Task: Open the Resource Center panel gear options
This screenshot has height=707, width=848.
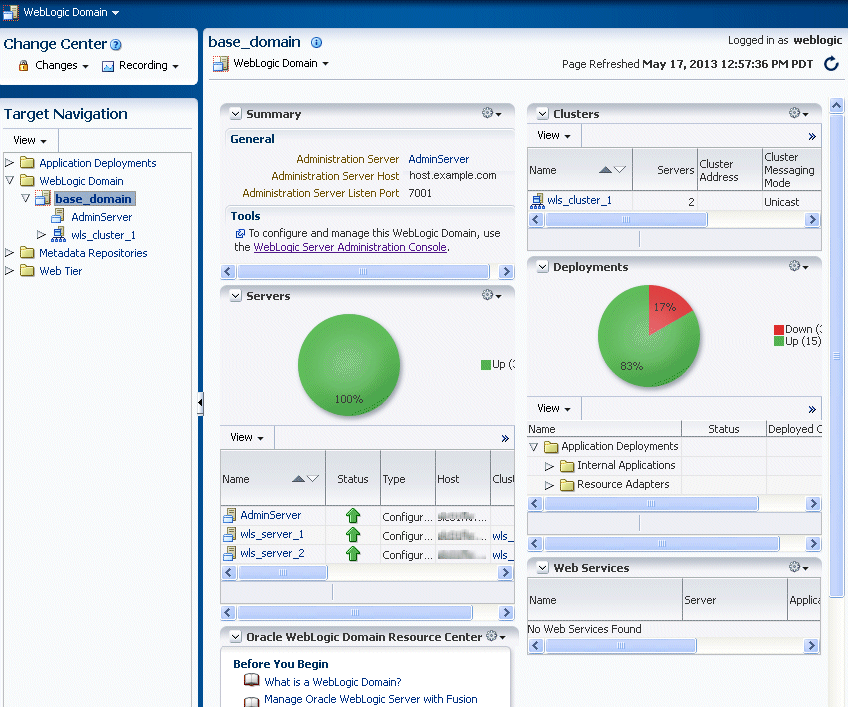Action: (495, 636)
